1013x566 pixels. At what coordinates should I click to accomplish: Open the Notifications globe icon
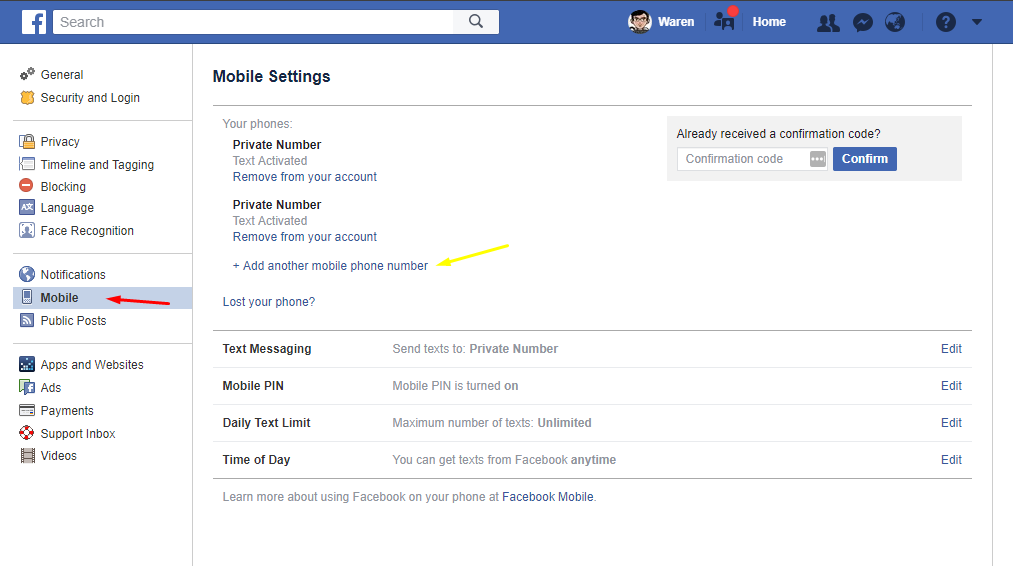(895, 23)
